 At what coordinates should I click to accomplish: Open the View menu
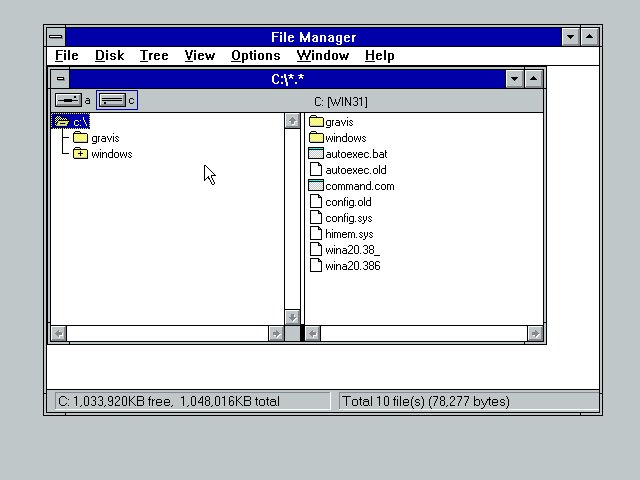click(200, 56)
